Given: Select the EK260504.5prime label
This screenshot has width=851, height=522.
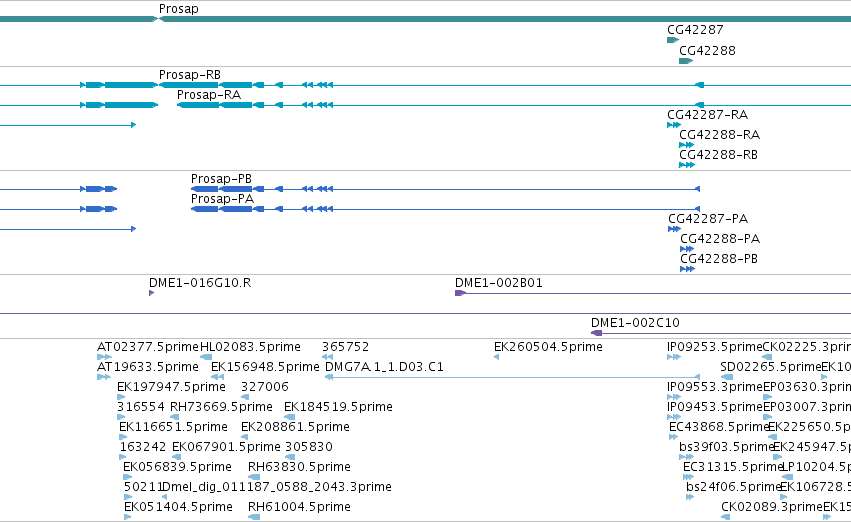Looking at the screenshot, I should [548, 347].
